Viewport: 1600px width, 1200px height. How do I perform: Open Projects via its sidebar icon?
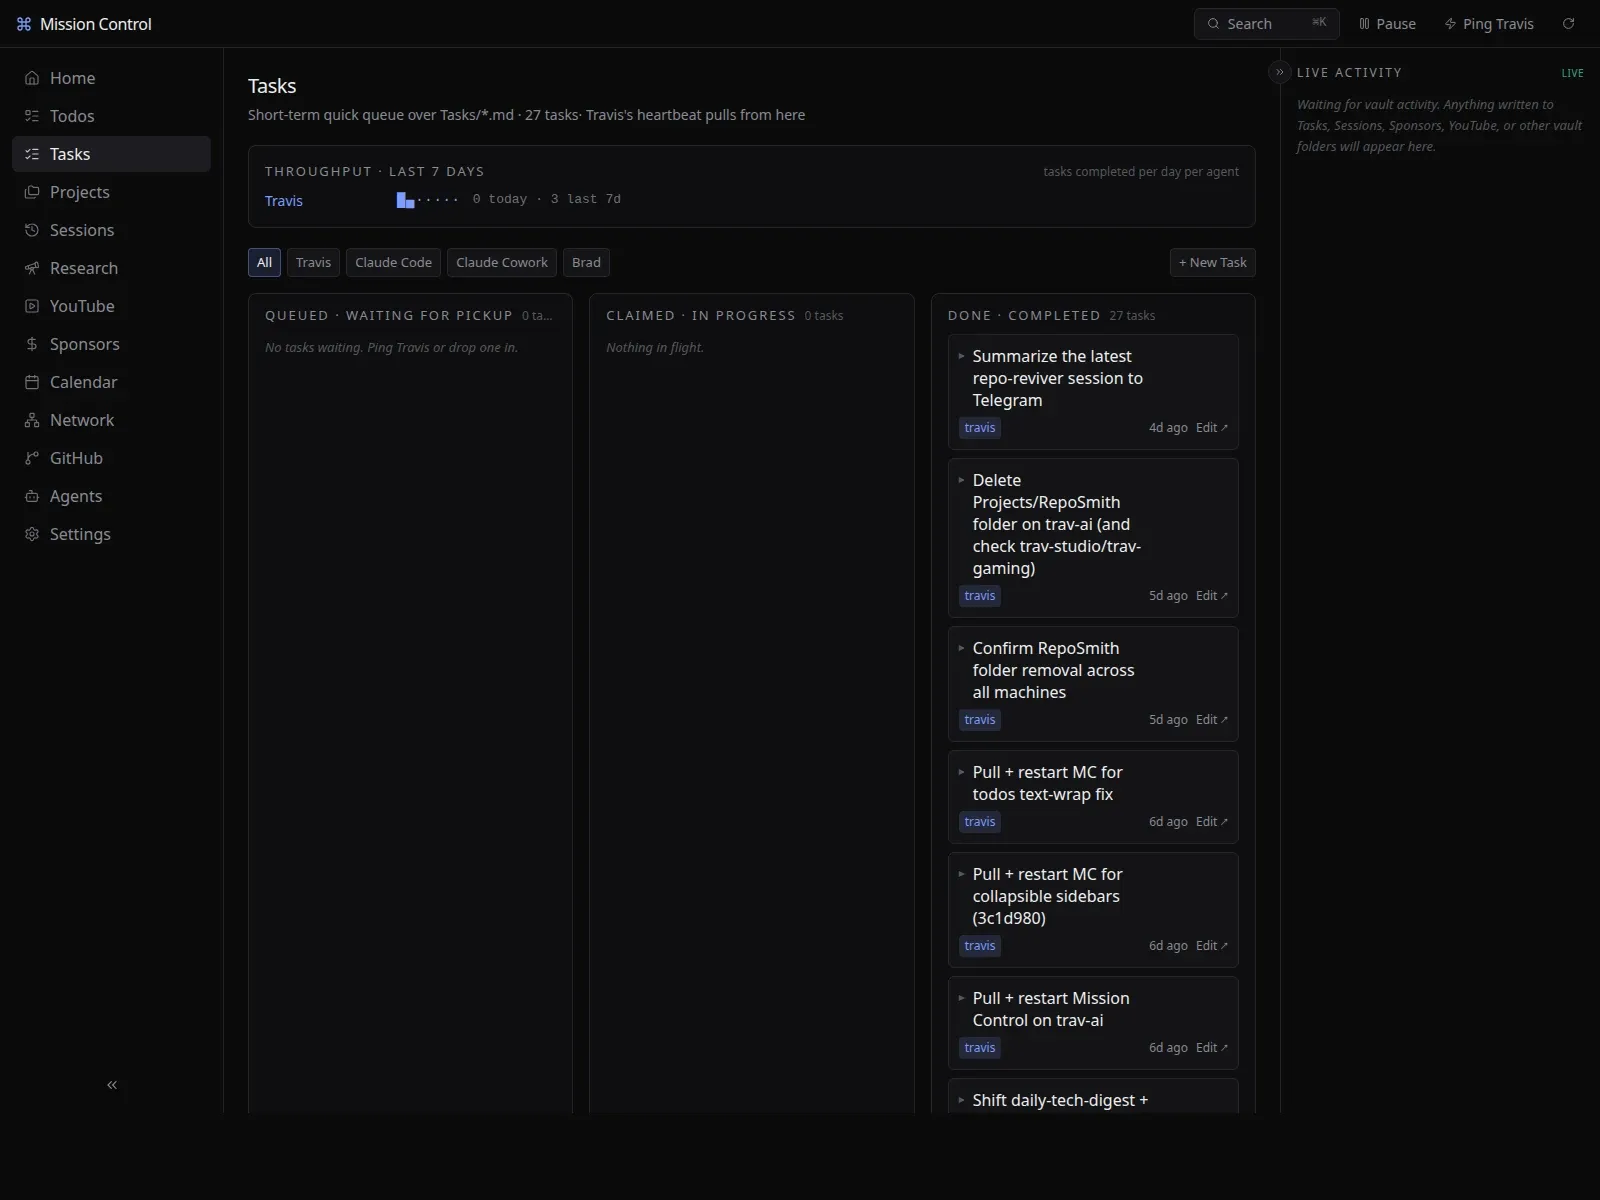(32, 192)
